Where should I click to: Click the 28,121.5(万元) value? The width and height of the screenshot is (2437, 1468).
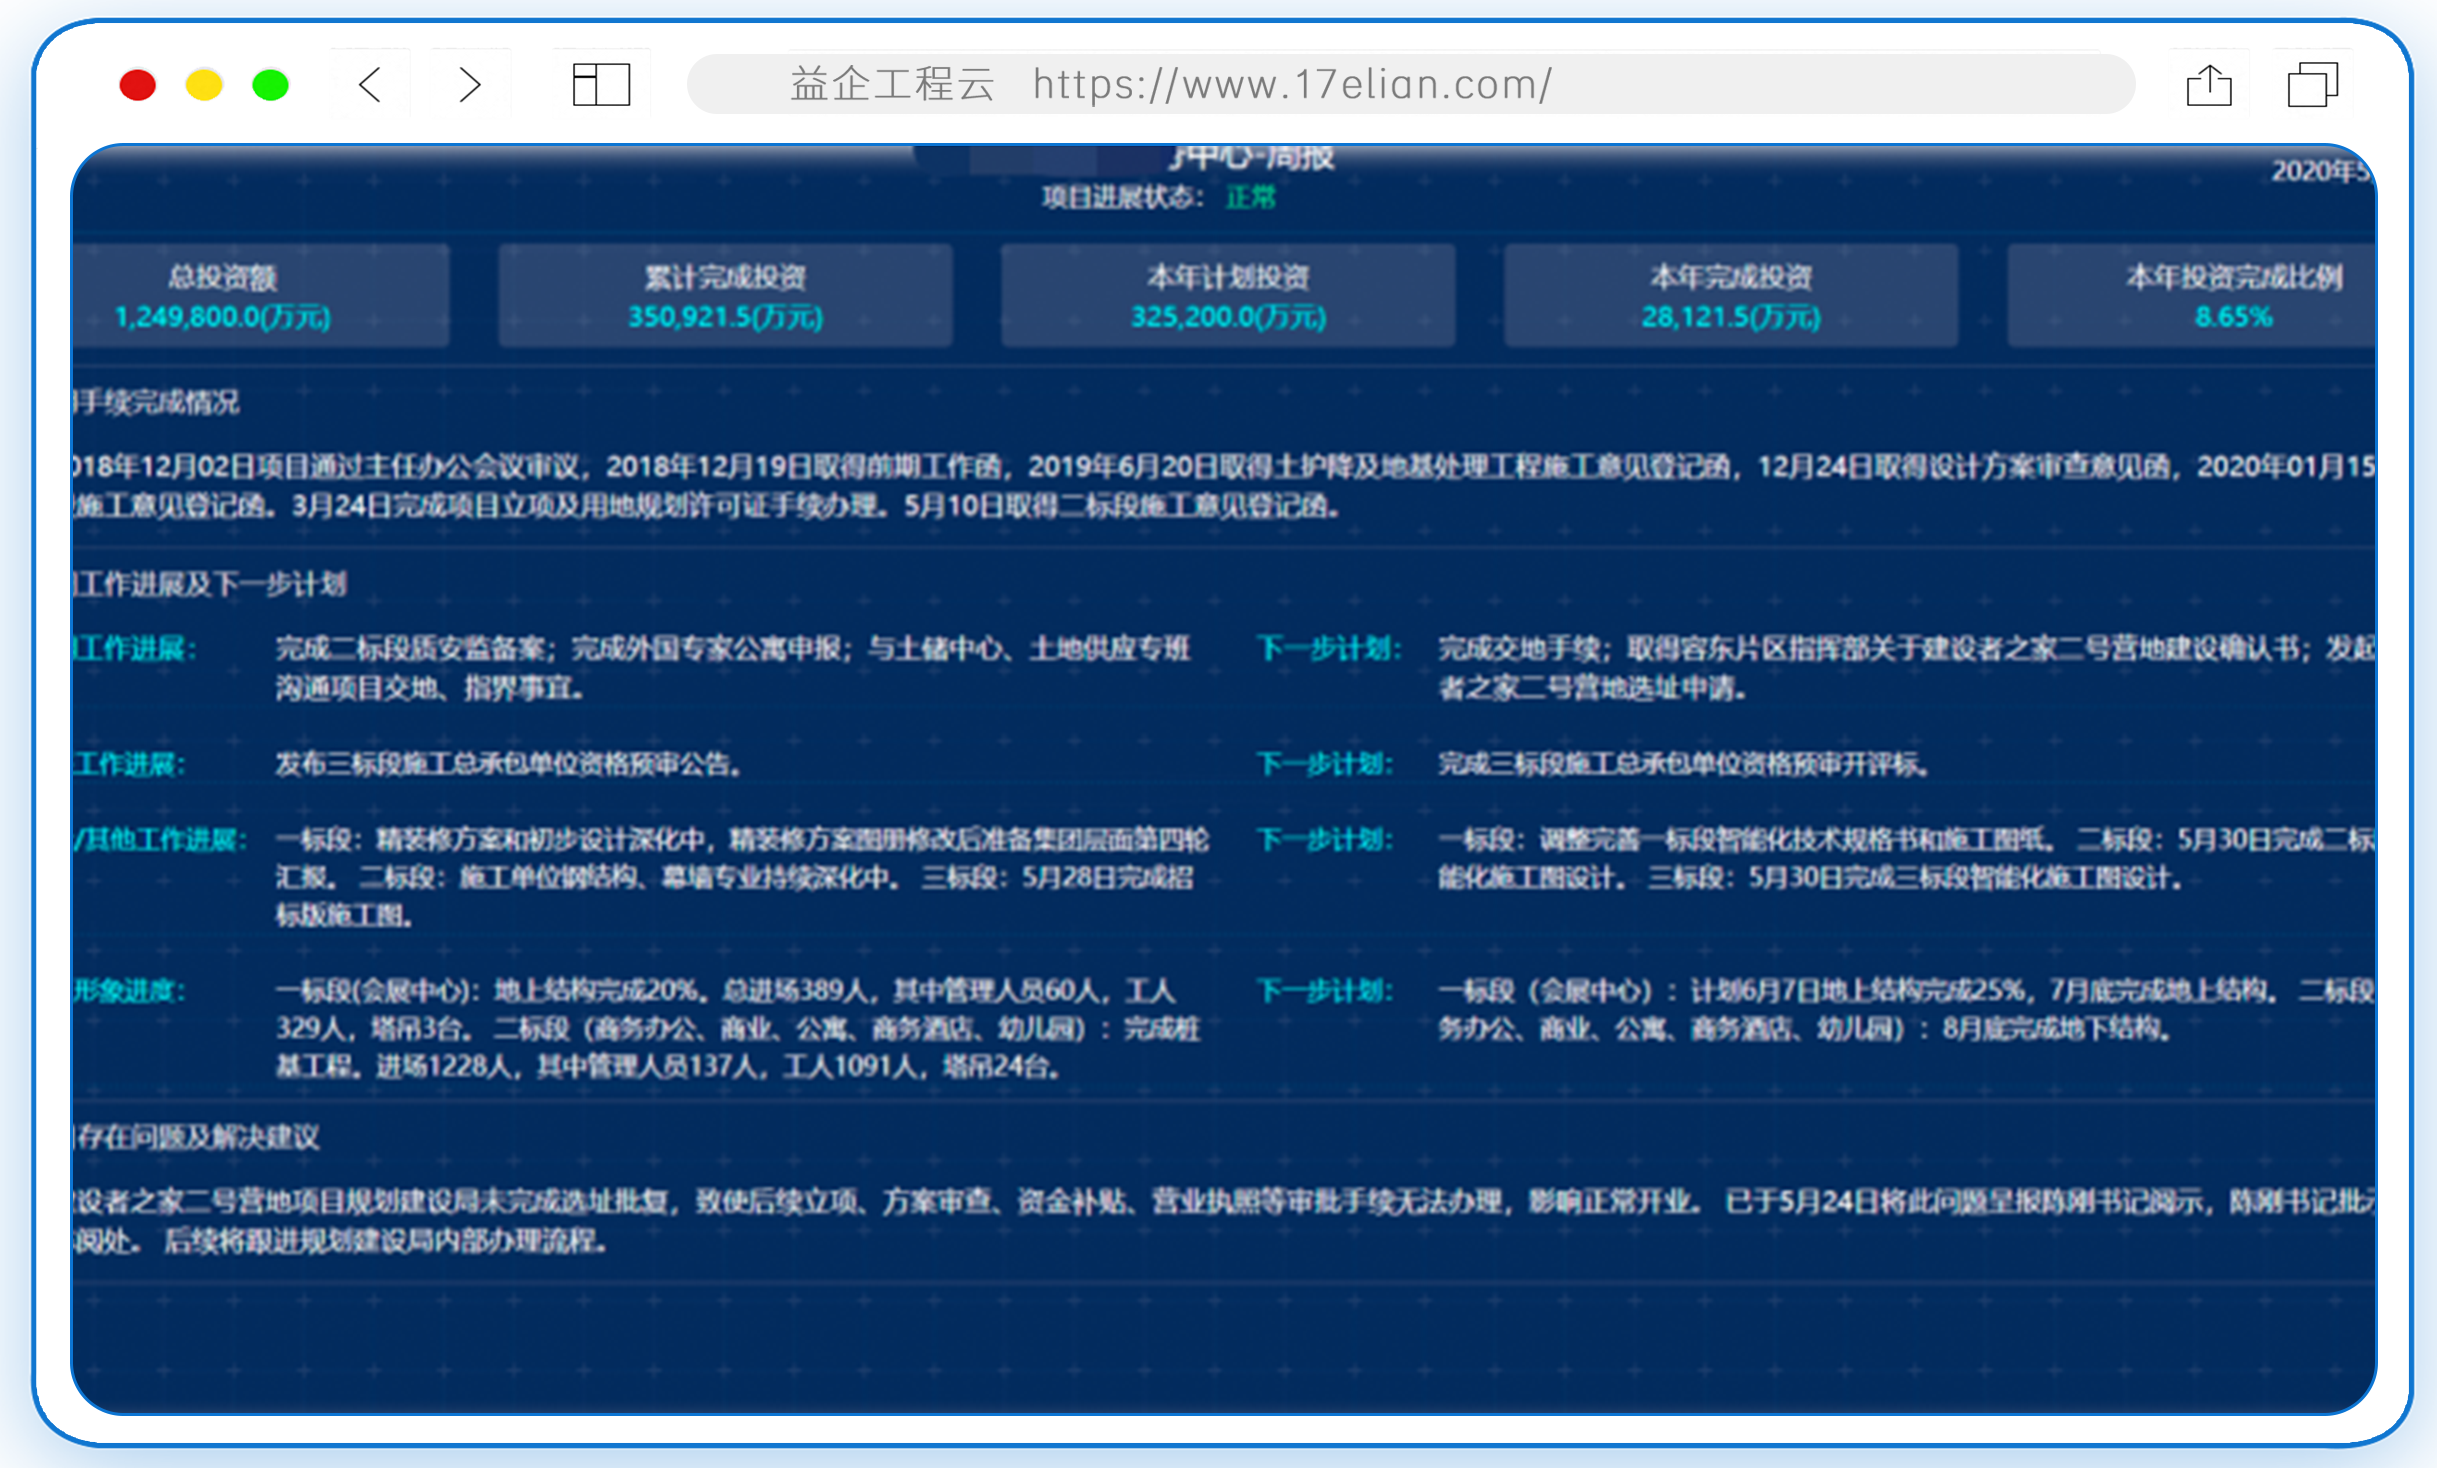click(x=1731, y=317)
